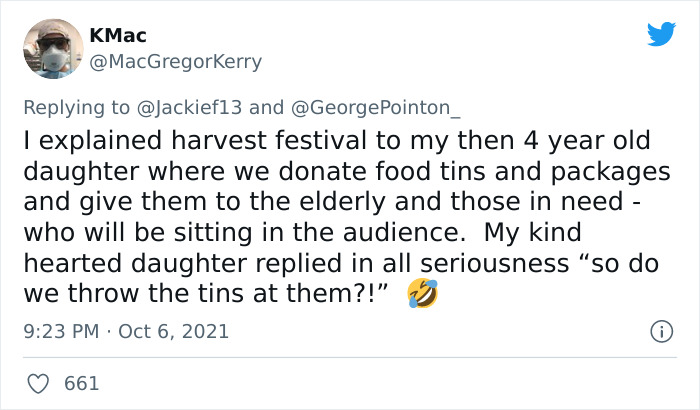Click the Twitter bird logo

click(x=661, y=35)
